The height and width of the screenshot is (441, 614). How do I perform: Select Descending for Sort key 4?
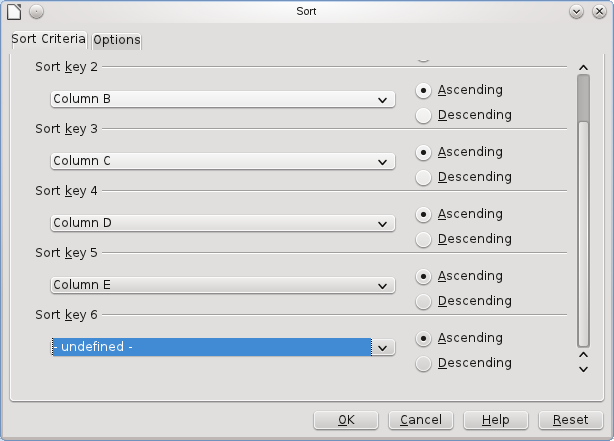(x=424, y=239)
